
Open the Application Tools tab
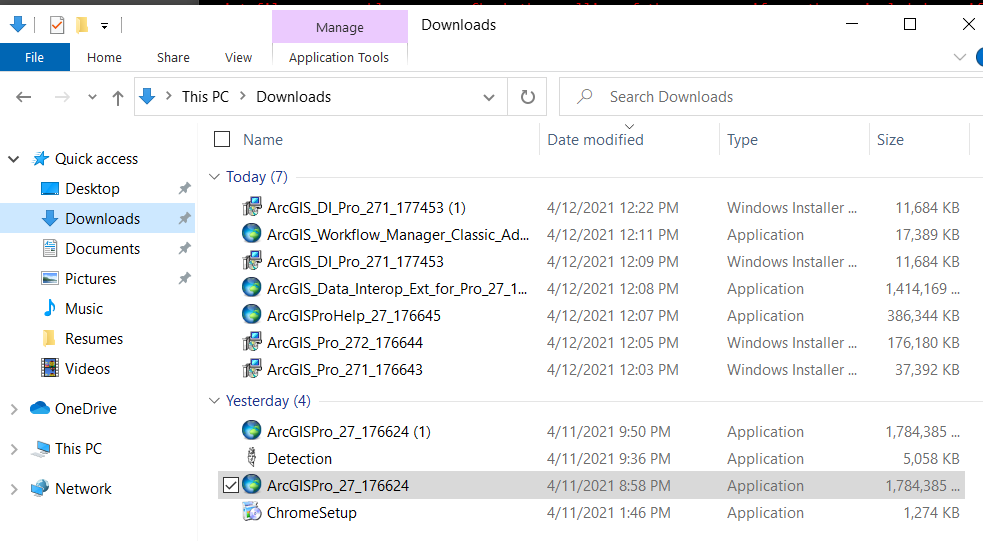339,58
